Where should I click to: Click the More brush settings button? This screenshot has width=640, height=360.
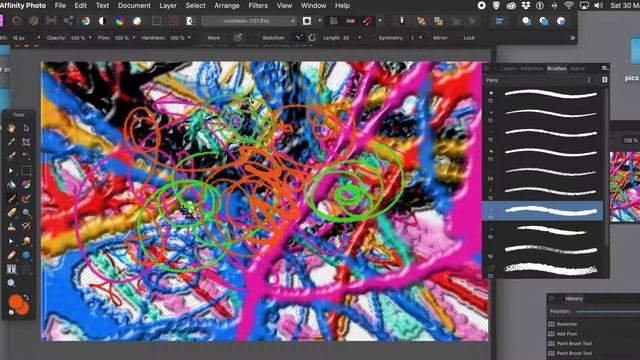pos(214,38)
